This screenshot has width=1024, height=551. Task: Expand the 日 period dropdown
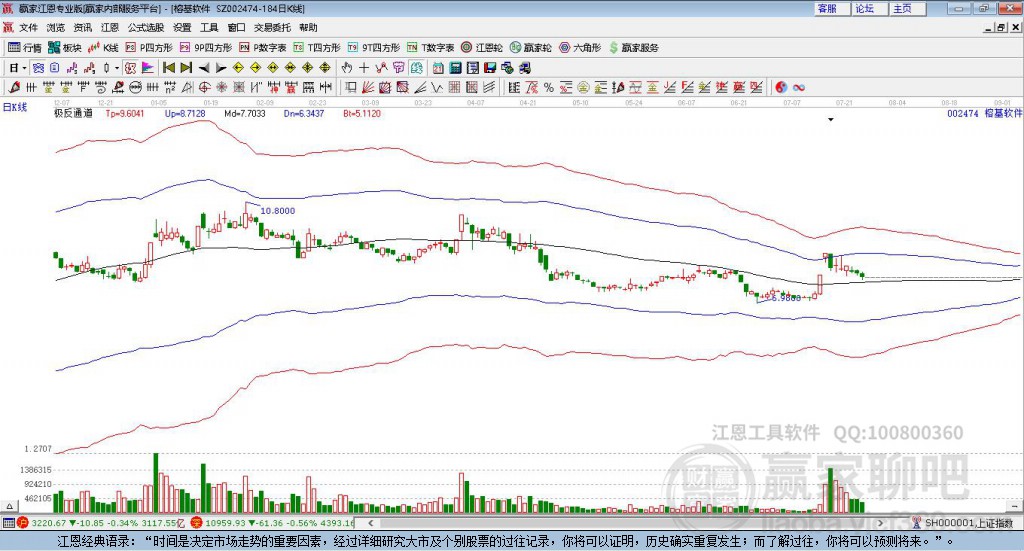coord(24,68)
